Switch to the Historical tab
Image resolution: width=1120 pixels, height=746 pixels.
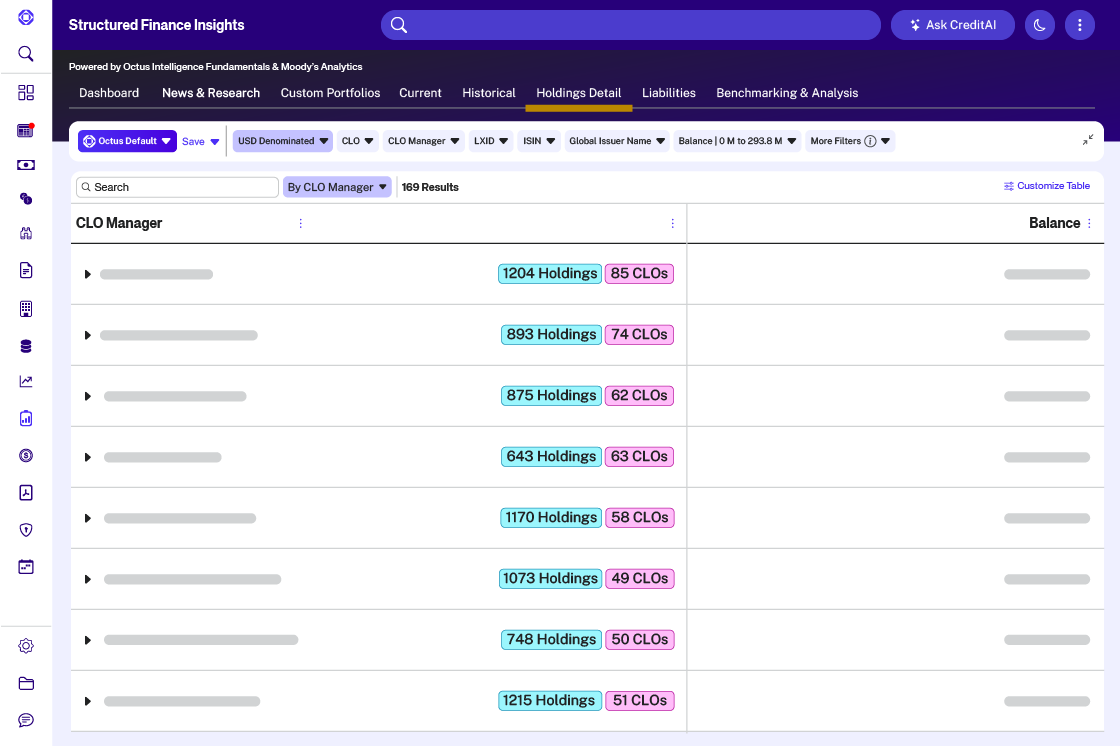[489, 93]
